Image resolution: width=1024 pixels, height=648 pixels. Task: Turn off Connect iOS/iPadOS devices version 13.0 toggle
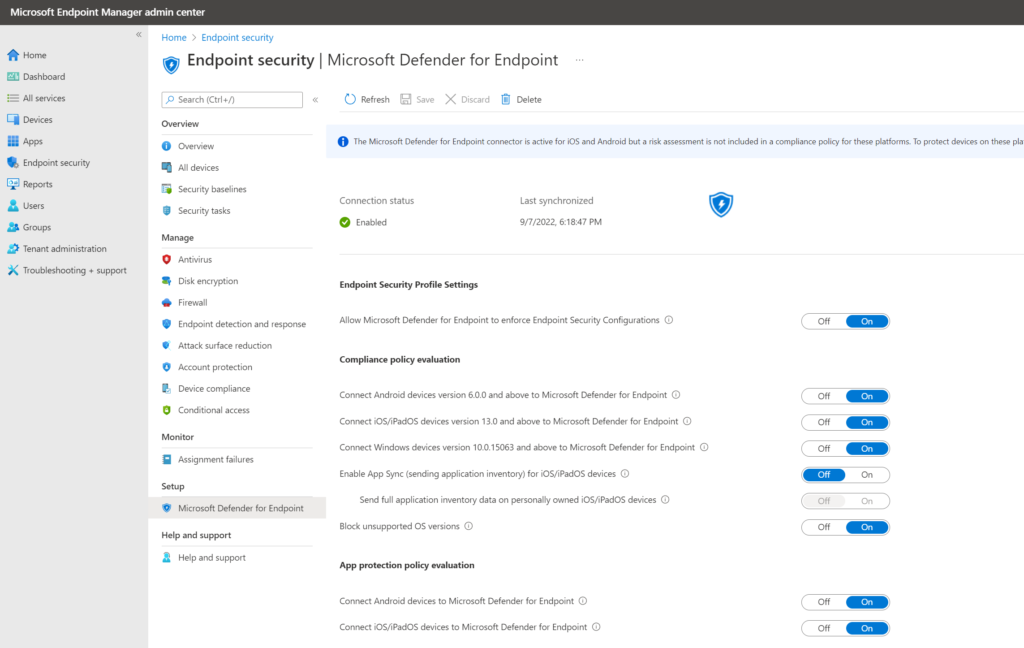coord(824,423)
